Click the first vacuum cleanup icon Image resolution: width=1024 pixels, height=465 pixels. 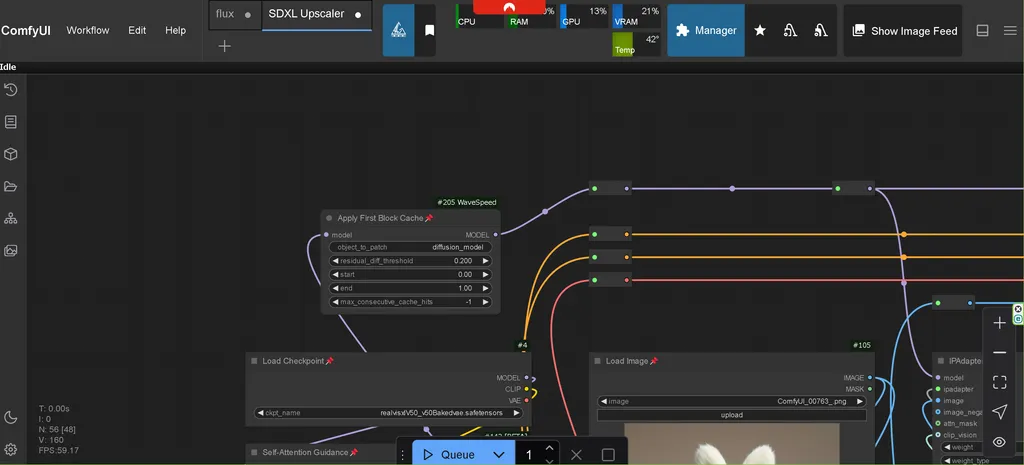click(790, 30)
